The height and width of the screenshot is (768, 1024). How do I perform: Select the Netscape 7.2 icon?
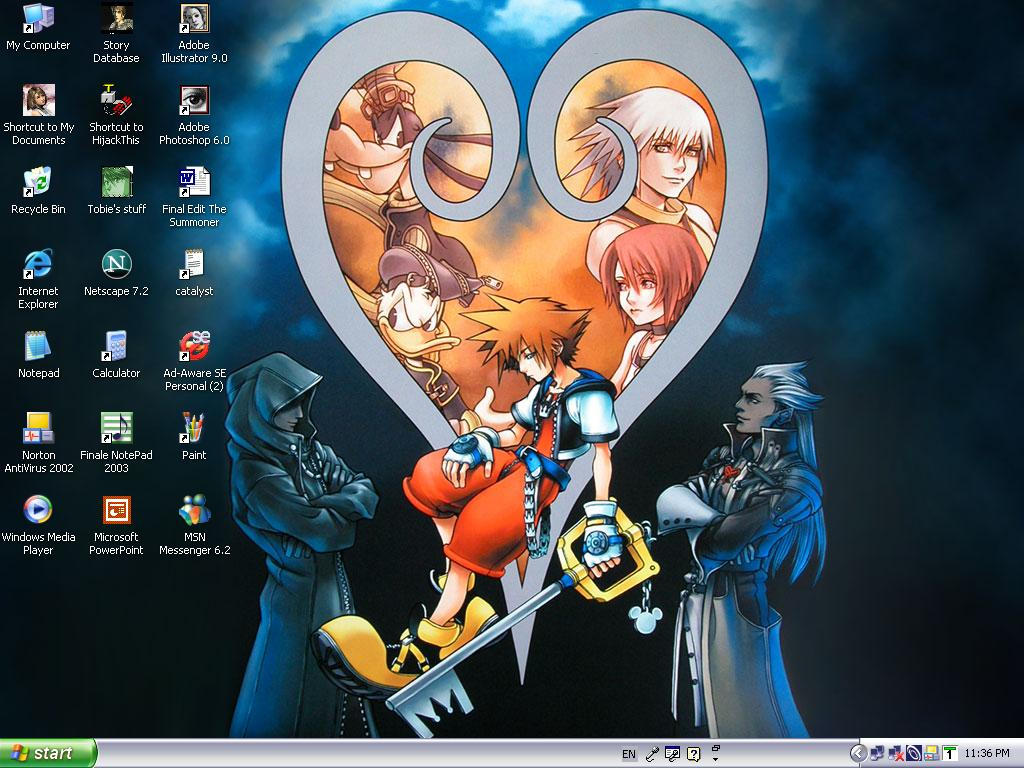[116, 274]
